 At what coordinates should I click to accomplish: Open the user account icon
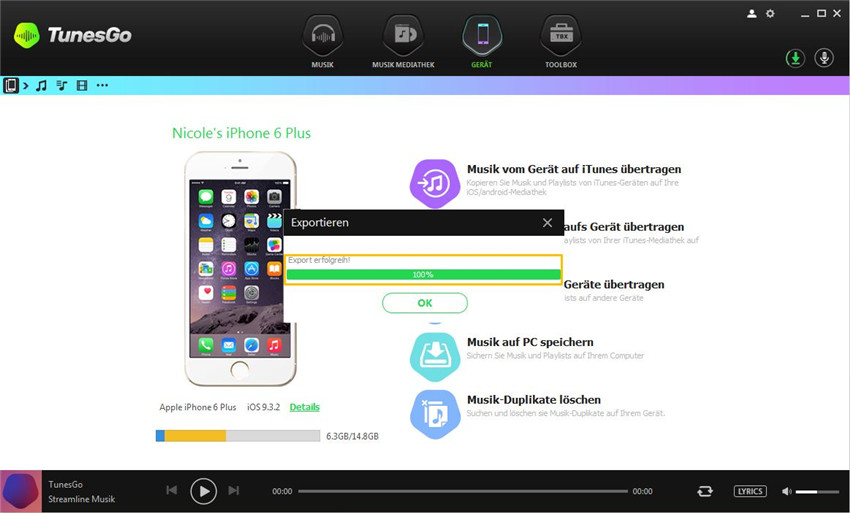tap(751, 14)
